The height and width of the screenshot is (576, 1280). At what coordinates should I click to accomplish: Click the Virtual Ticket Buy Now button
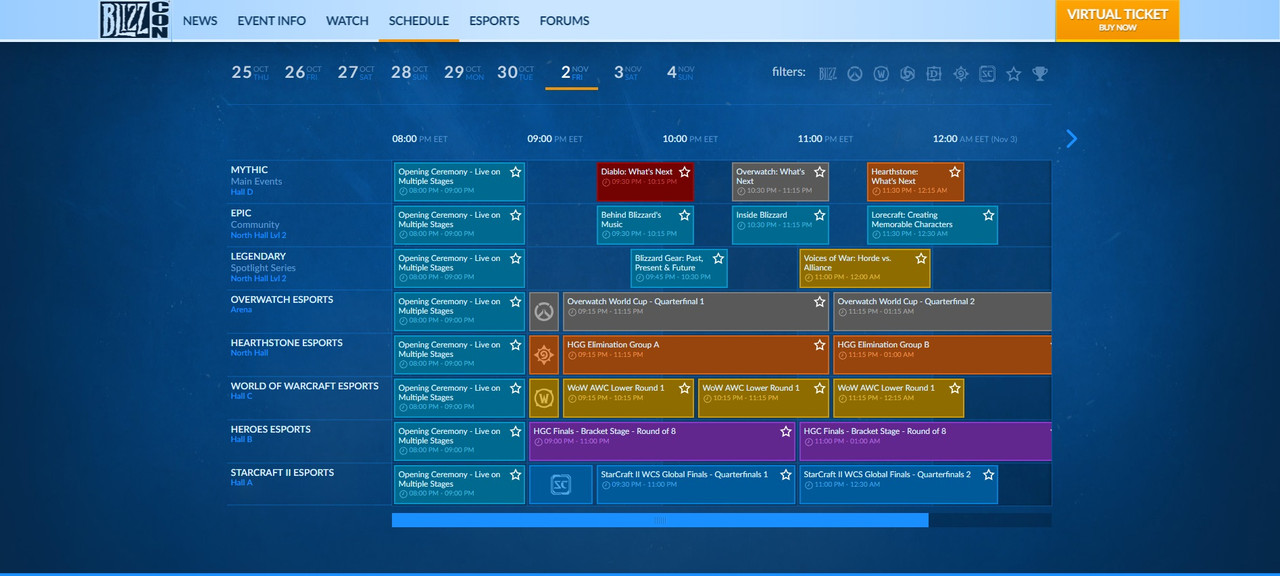[1117, 20]
